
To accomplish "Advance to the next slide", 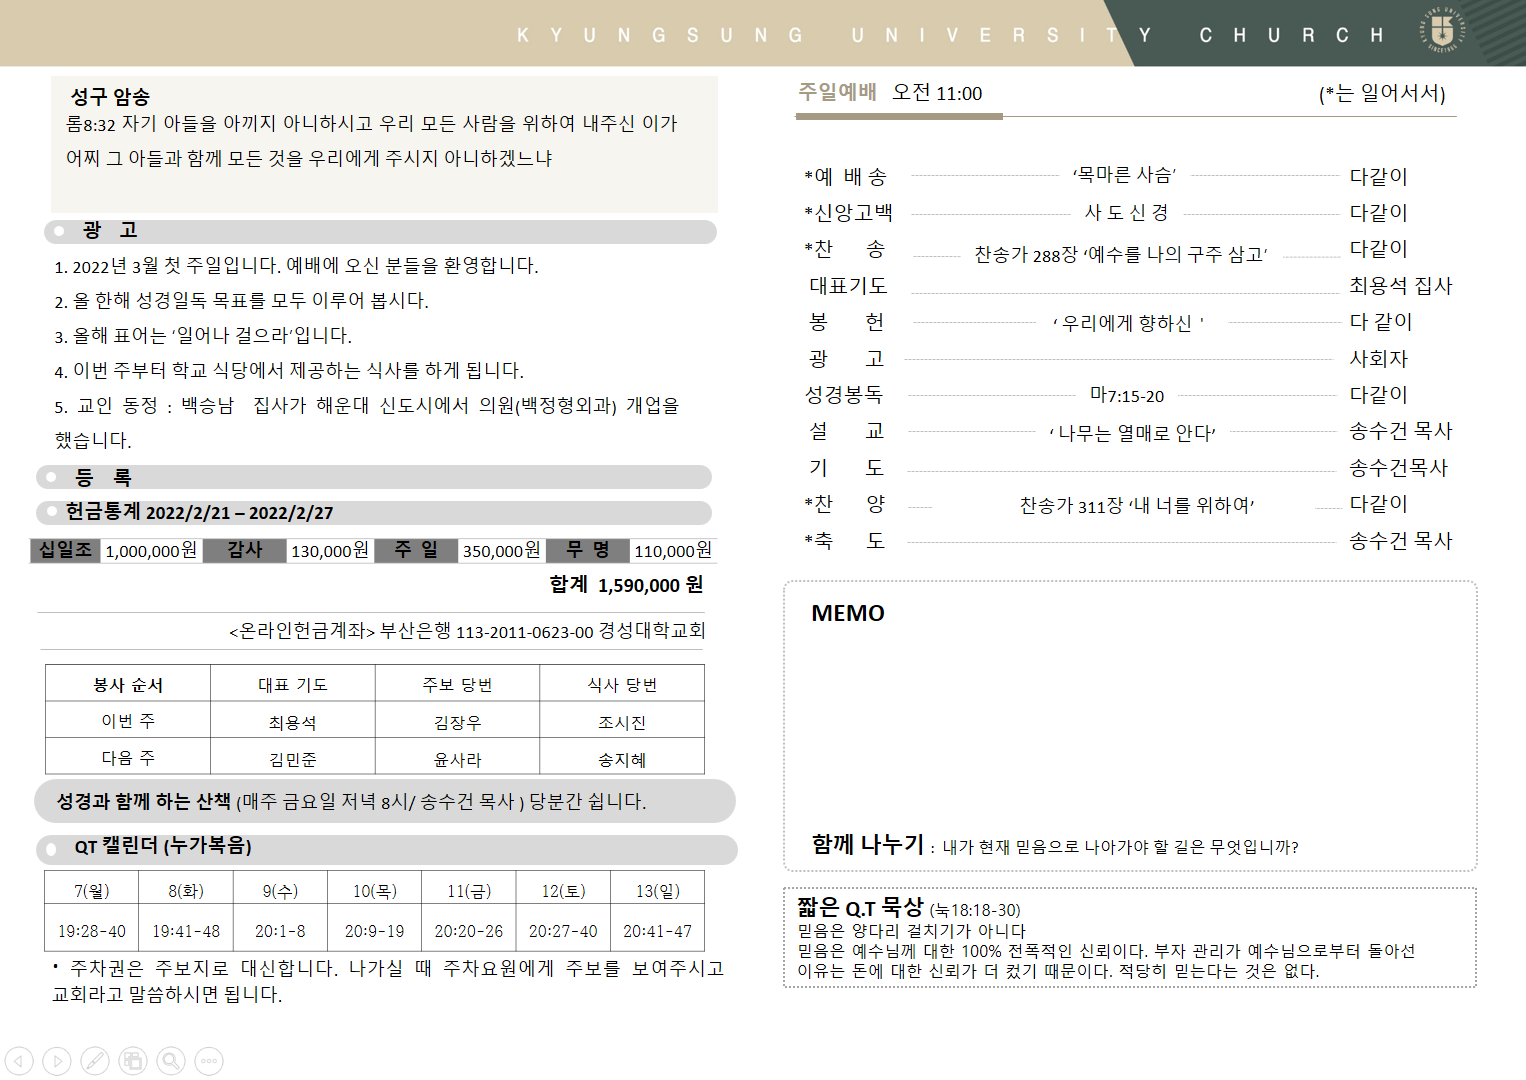I will (x=57, y=1061).
